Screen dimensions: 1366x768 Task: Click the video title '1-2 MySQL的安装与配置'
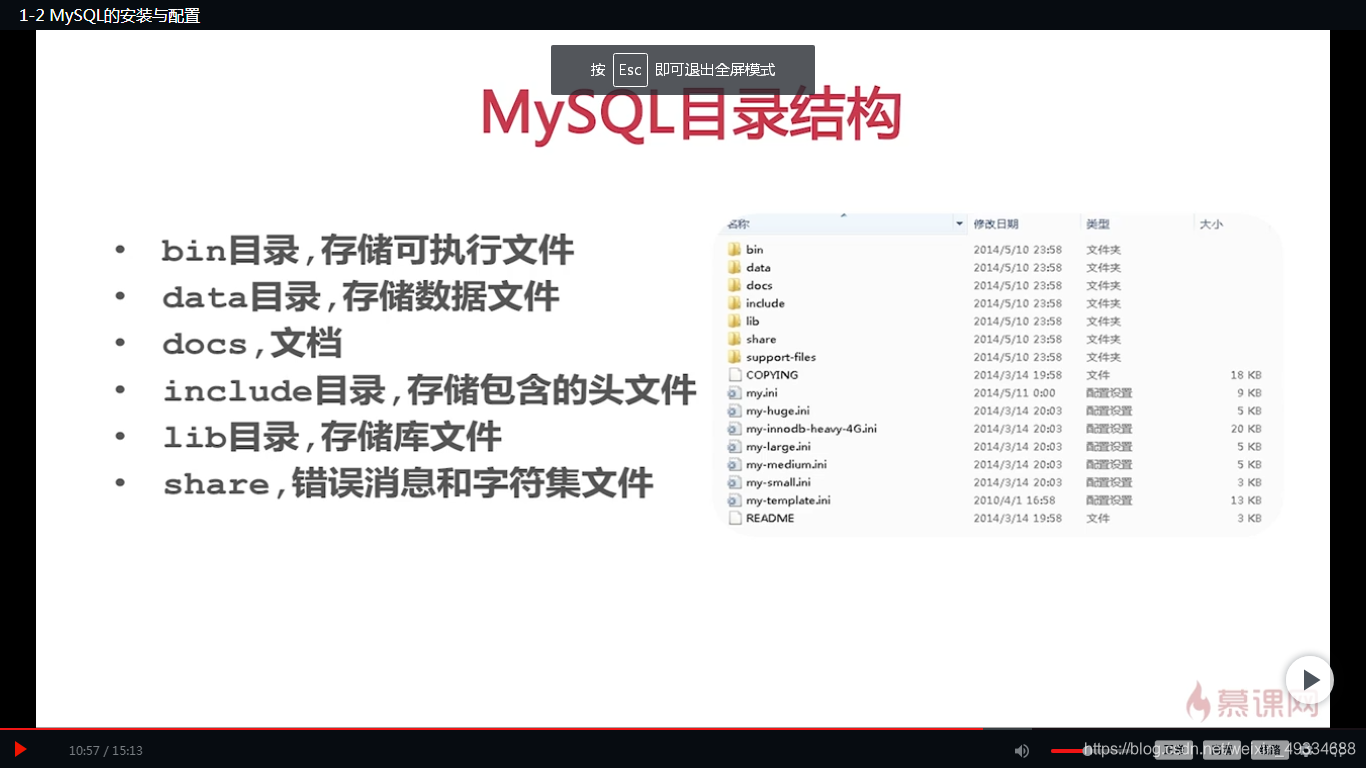tap(109, 15)
